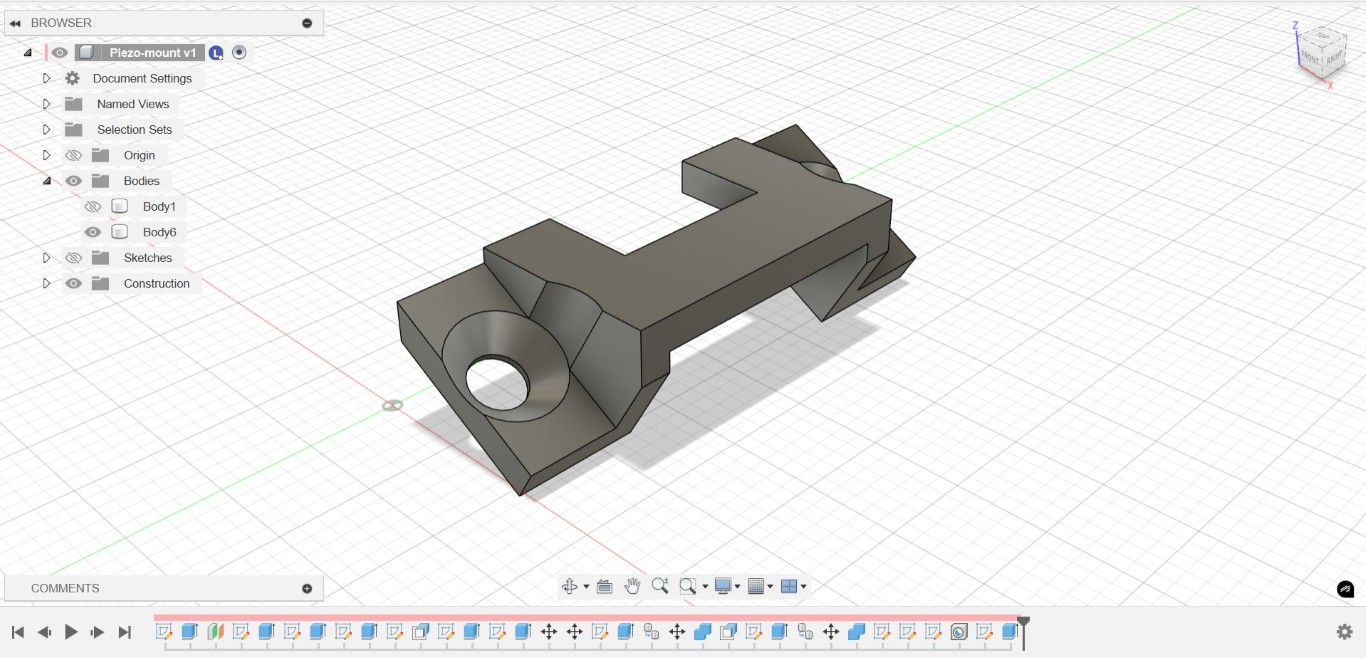The width and height of the screenshot is (1366, 658).
Task: Collapse the Piezo-mount v1 root node
Action: pos(28,53)
